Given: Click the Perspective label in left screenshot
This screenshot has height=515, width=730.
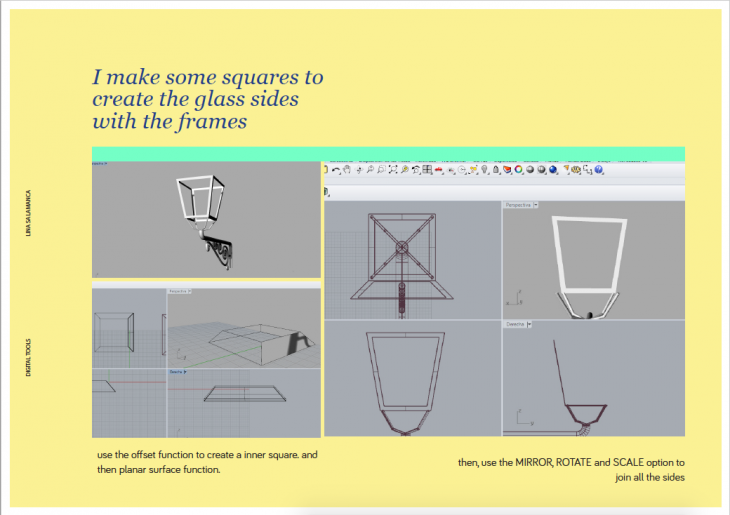Looking at the screenshot, I should click(x=177, y=292).
